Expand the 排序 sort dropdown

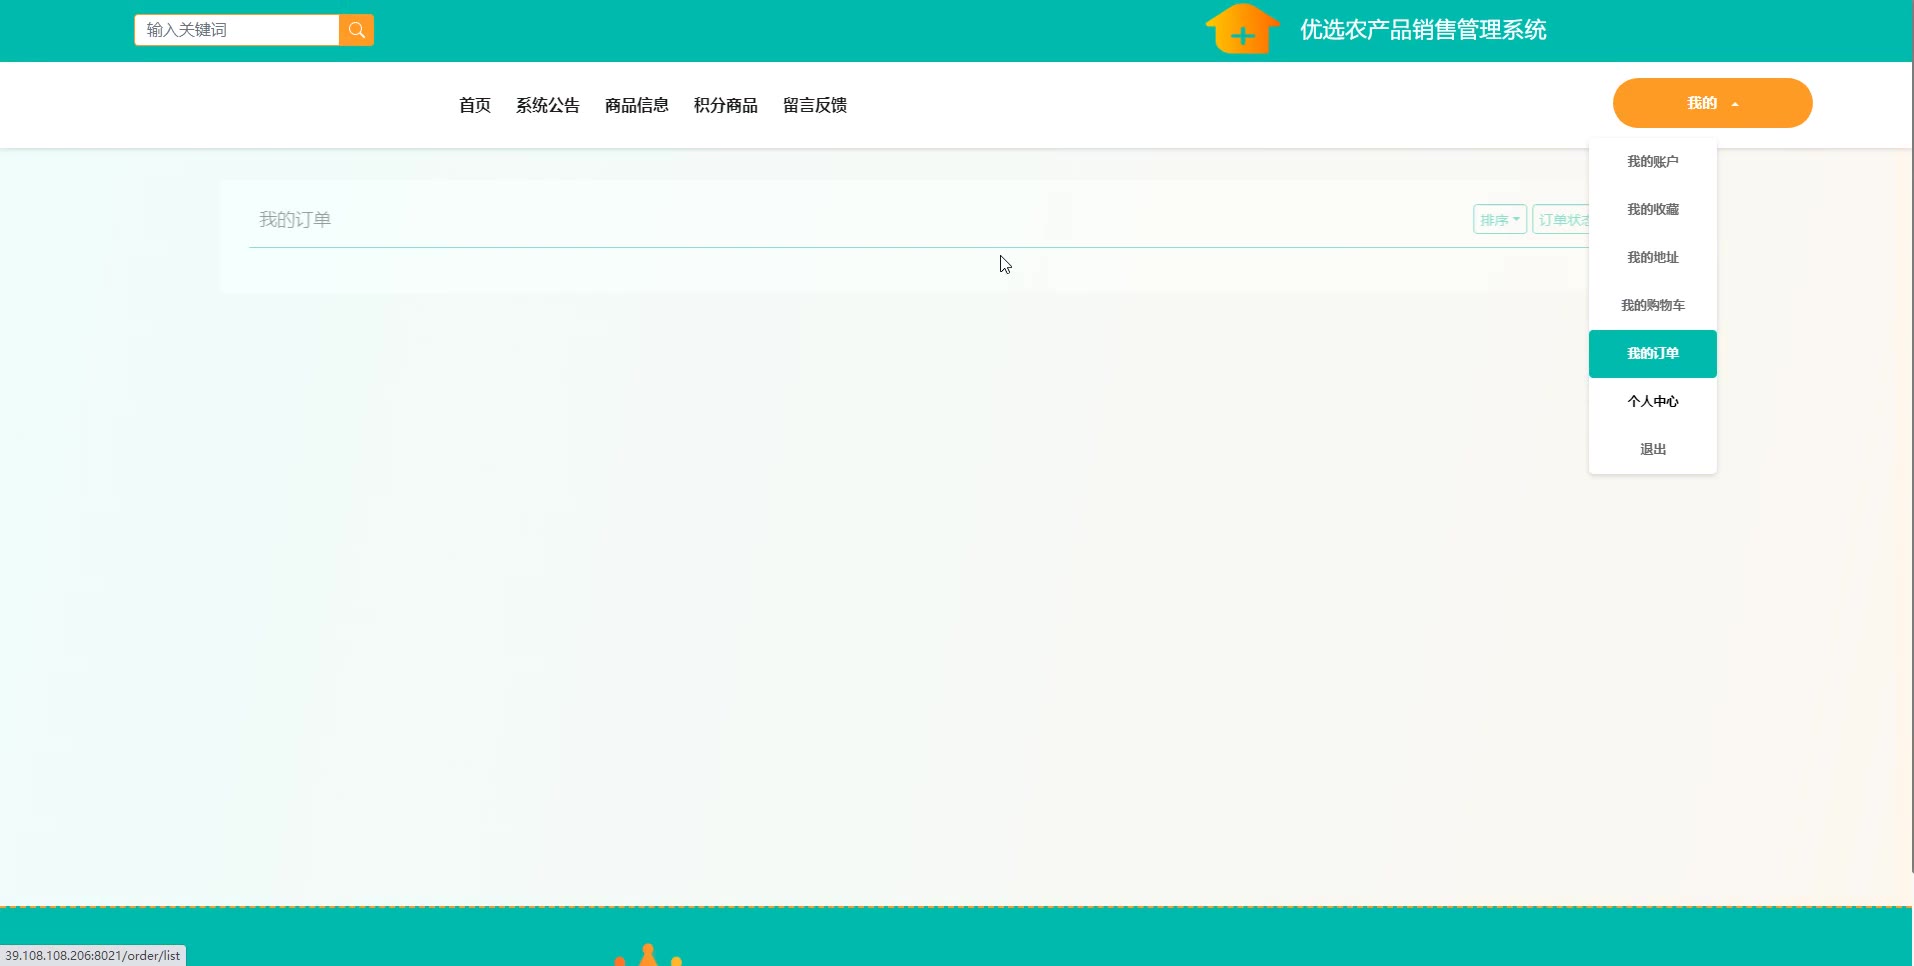[1499, 220]
